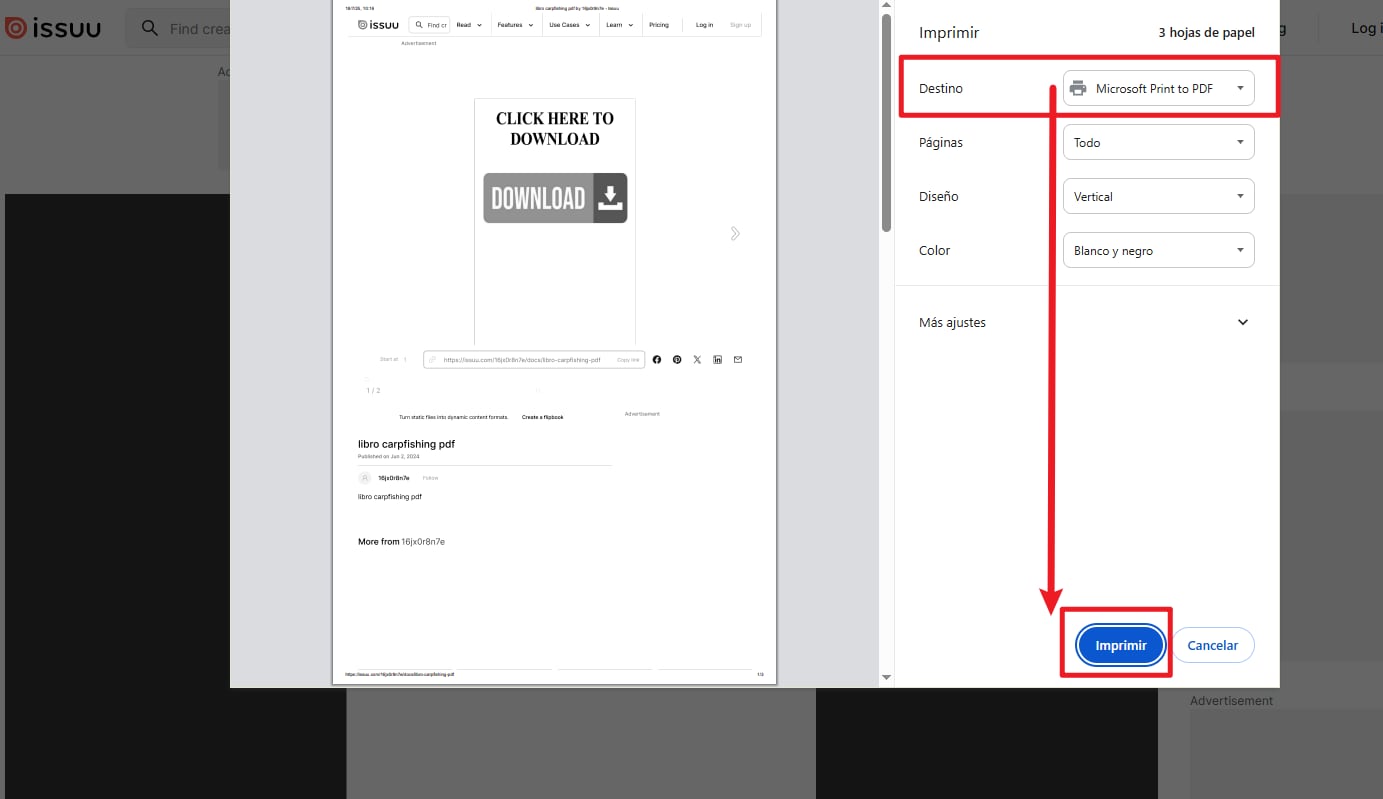Click the Diseño label
Viewport: 1383px width, 799px height.
939,196
